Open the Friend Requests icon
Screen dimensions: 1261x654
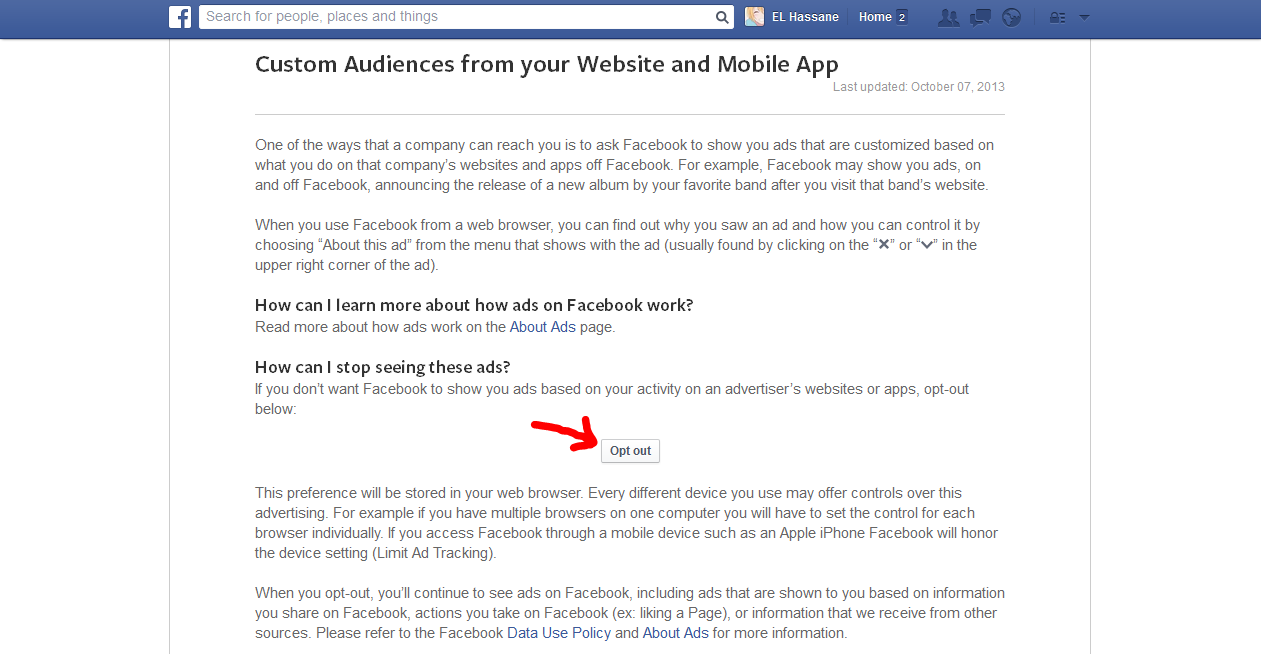point(949,17)
